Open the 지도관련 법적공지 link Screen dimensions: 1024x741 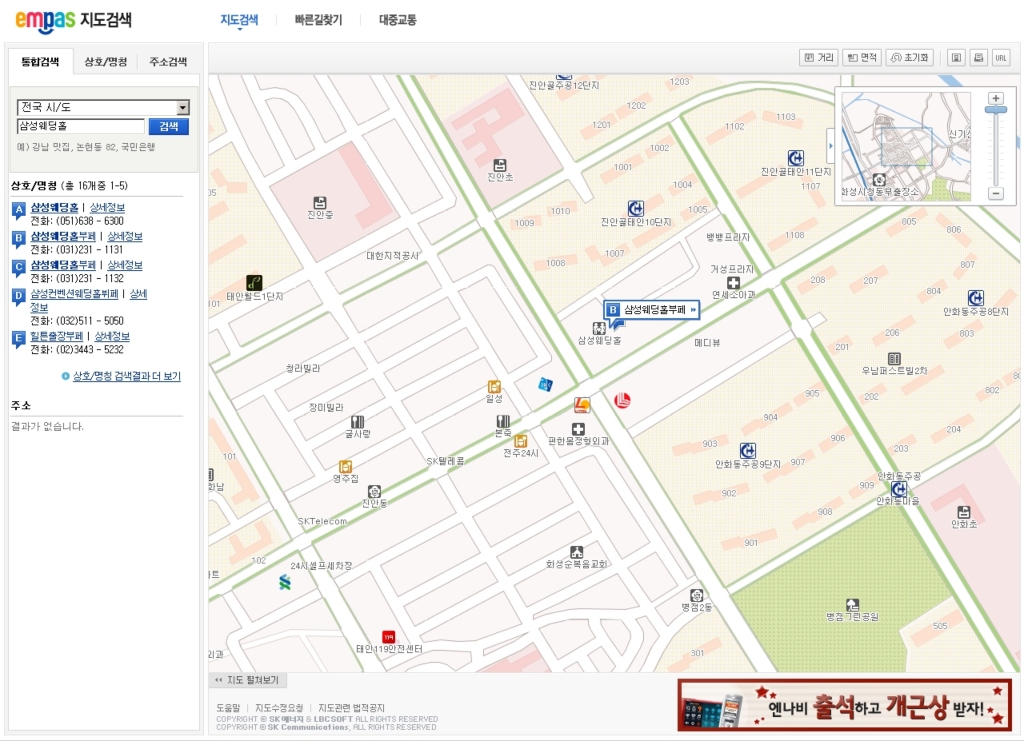click(x=351, y=708)
